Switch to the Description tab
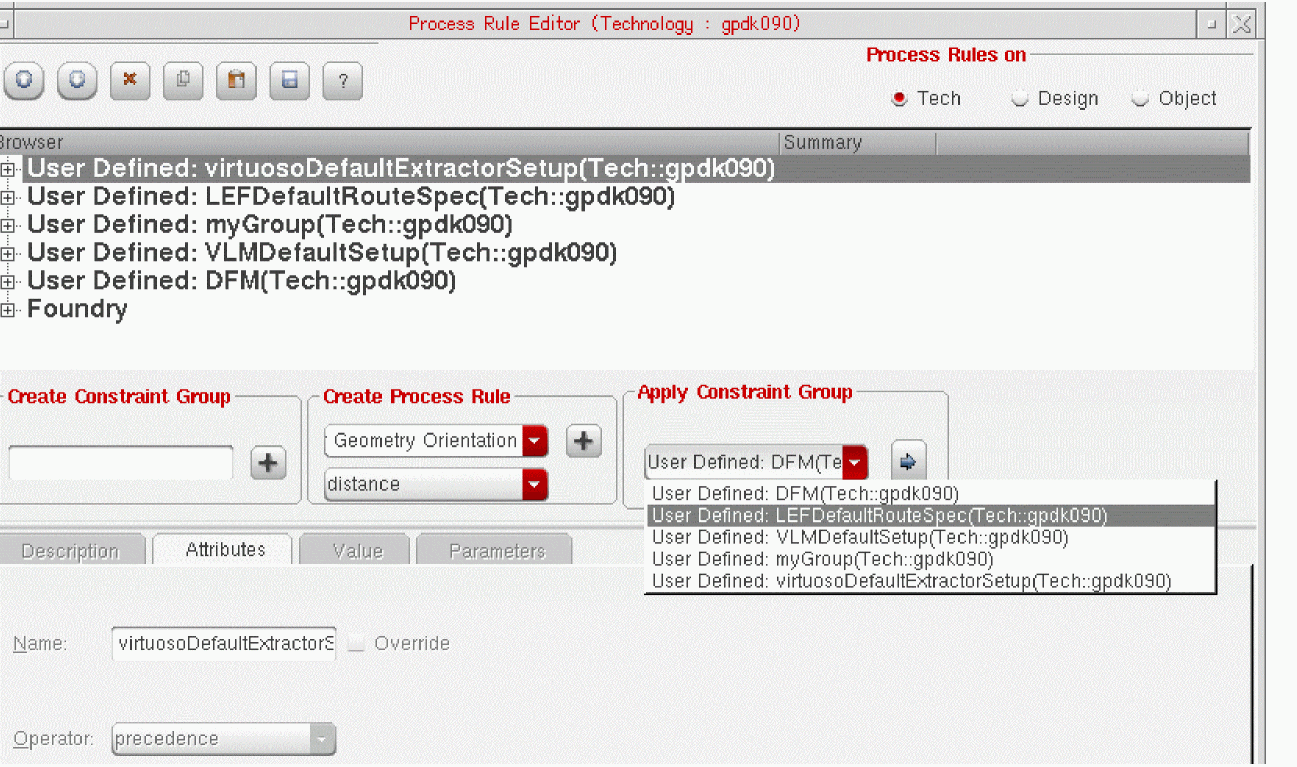This screenshot has height=767, width=1297. tap(70, 551)
